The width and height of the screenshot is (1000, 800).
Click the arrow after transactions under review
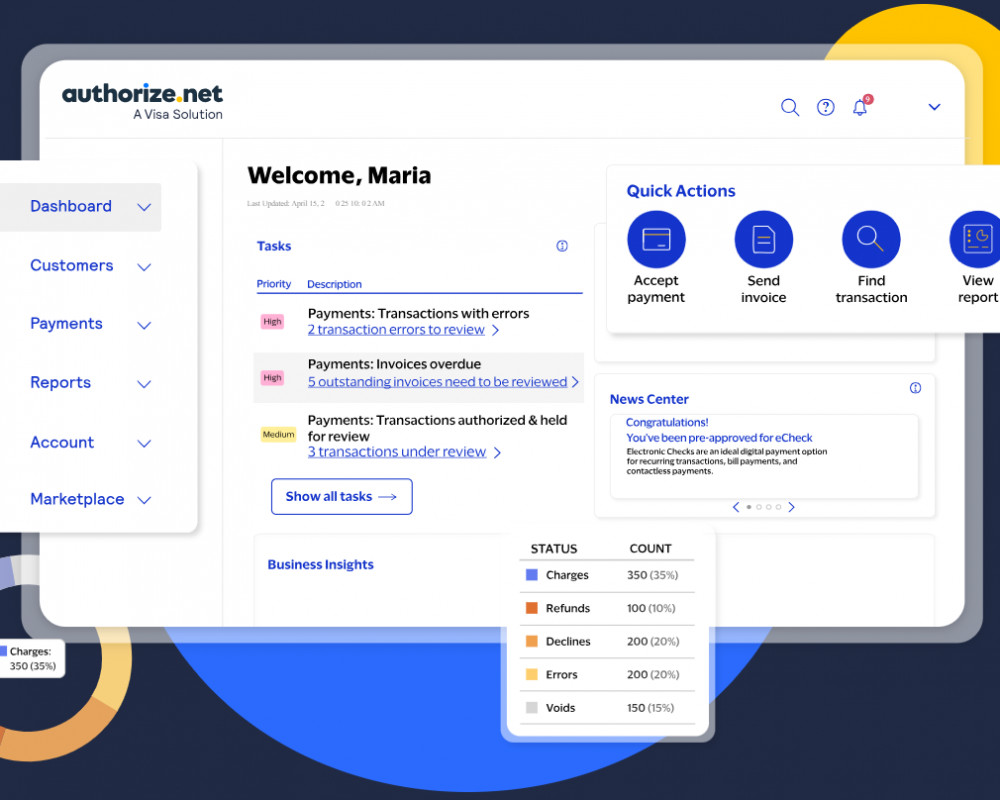497,452
